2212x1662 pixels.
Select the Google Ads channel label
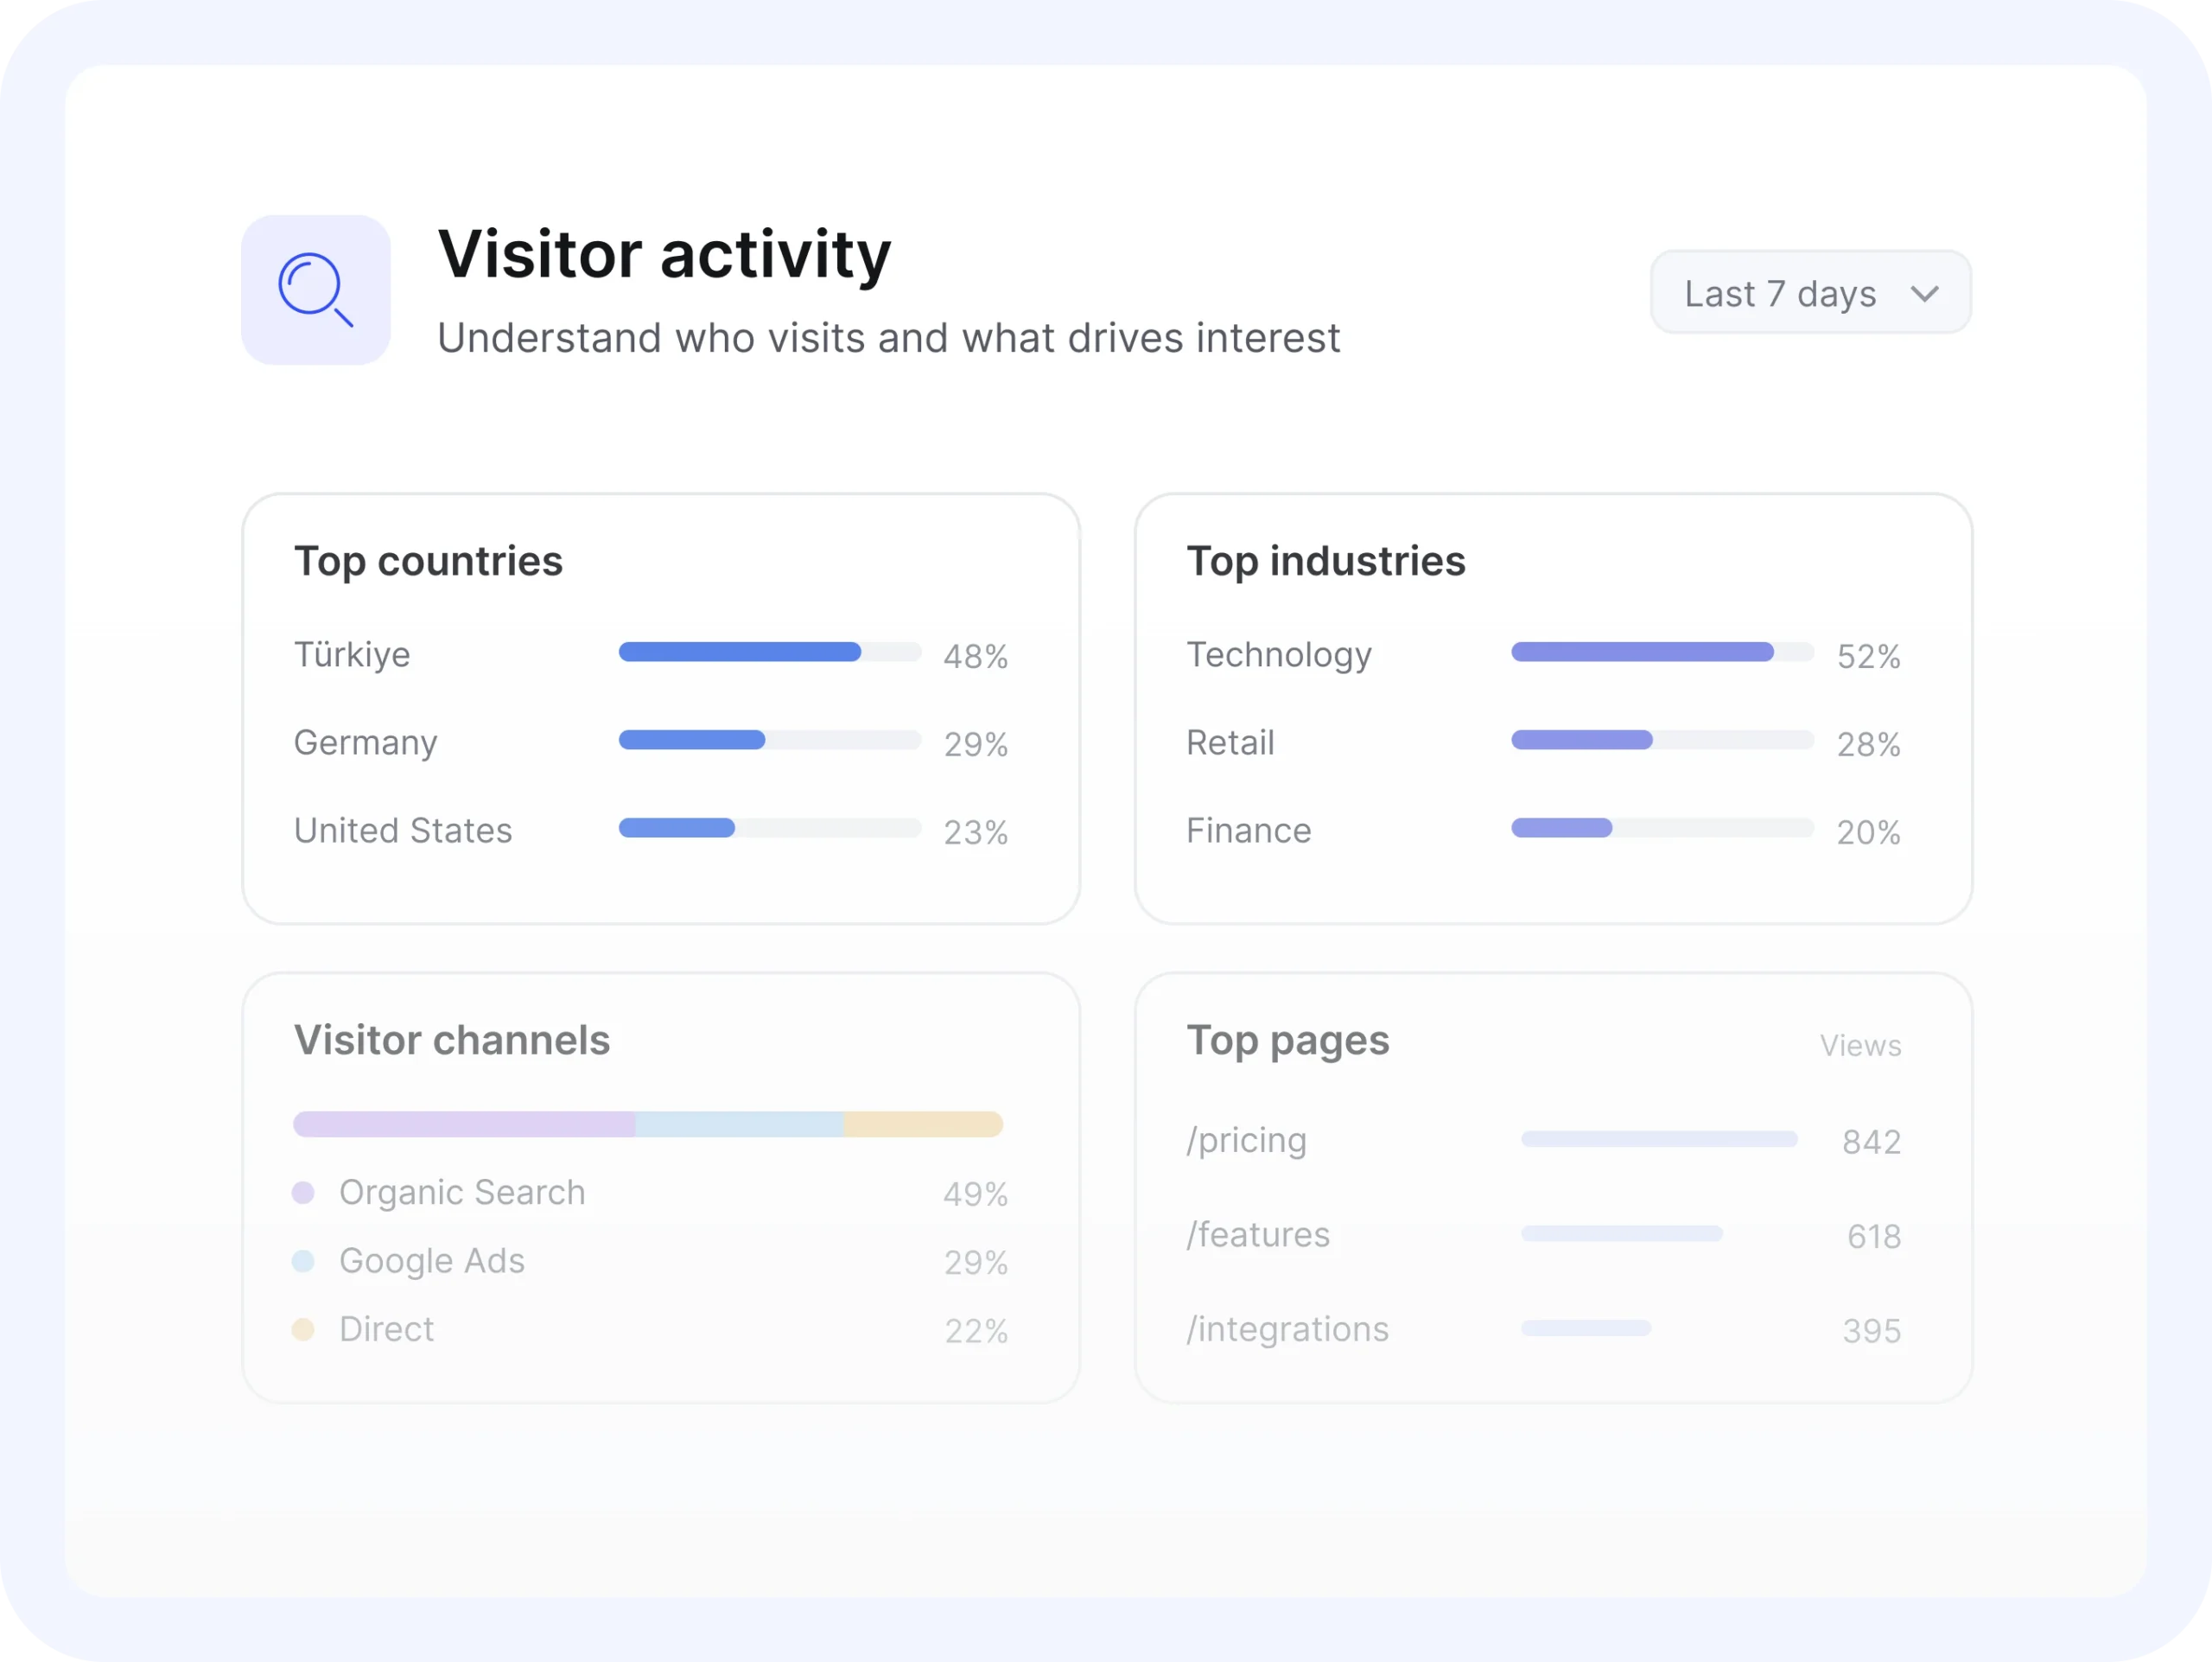[432, 1261]
